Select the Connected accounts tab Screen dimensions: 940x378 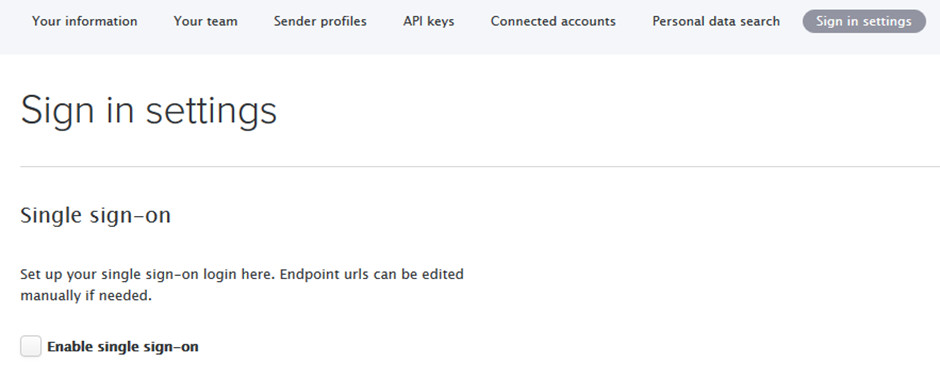[x=553, y=22]
